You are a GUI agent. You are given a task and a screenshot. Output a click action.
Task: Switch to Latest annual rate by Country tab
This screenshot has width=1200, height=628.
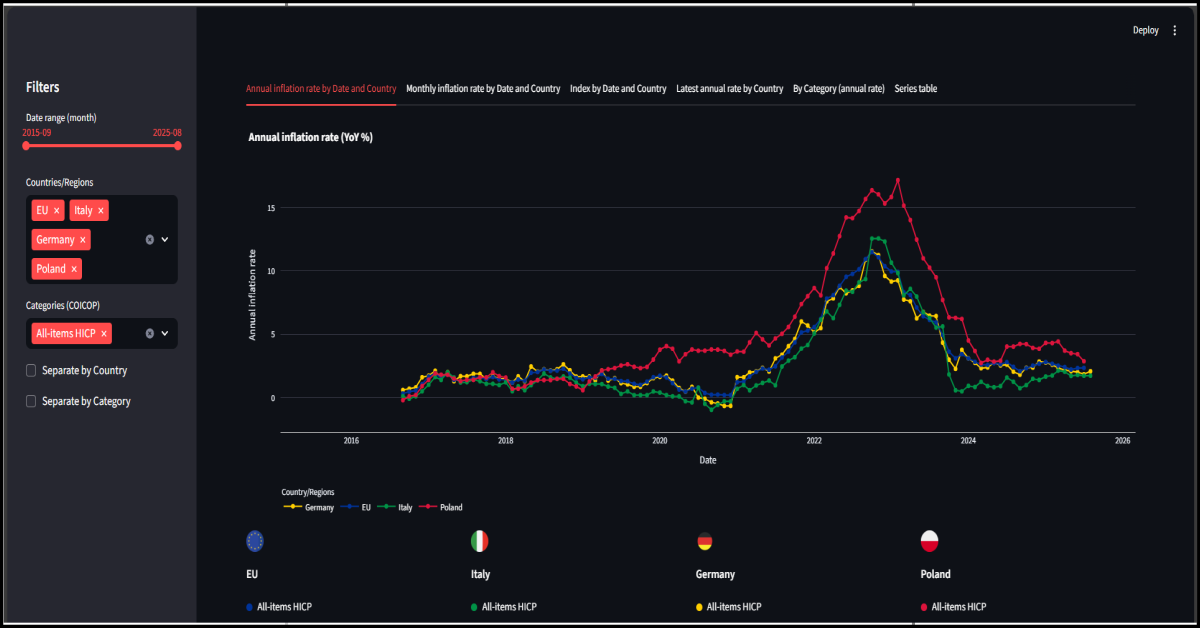pos(730,89)
